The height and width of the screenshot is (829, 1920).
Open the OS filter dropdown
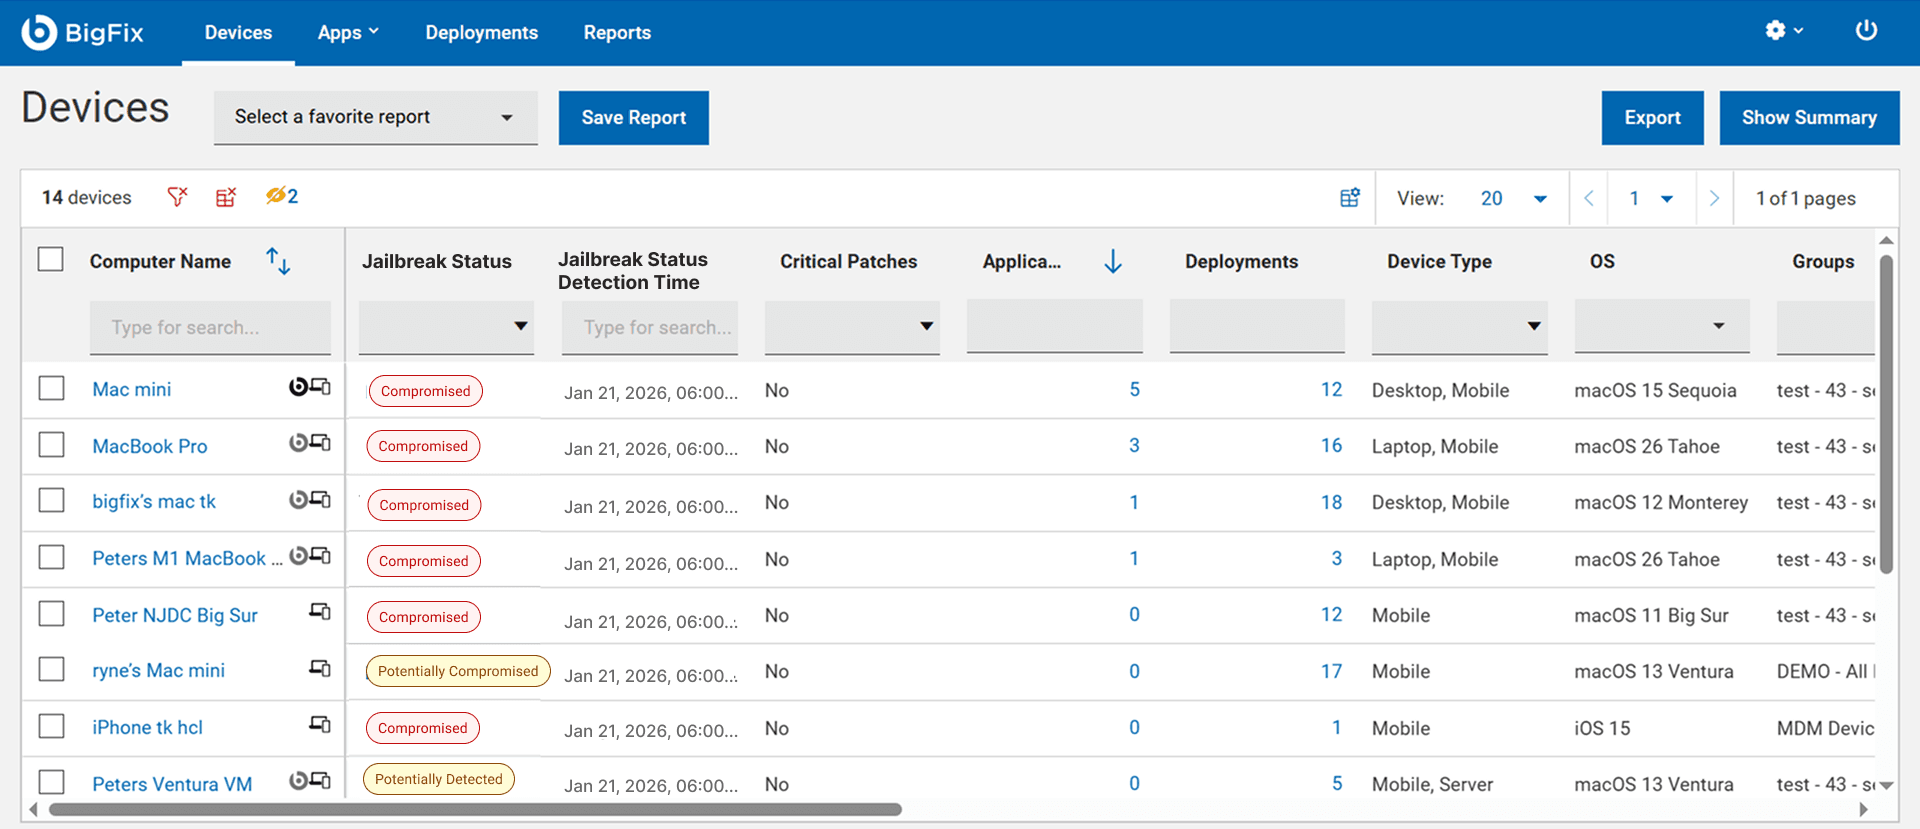[1662, 326]
